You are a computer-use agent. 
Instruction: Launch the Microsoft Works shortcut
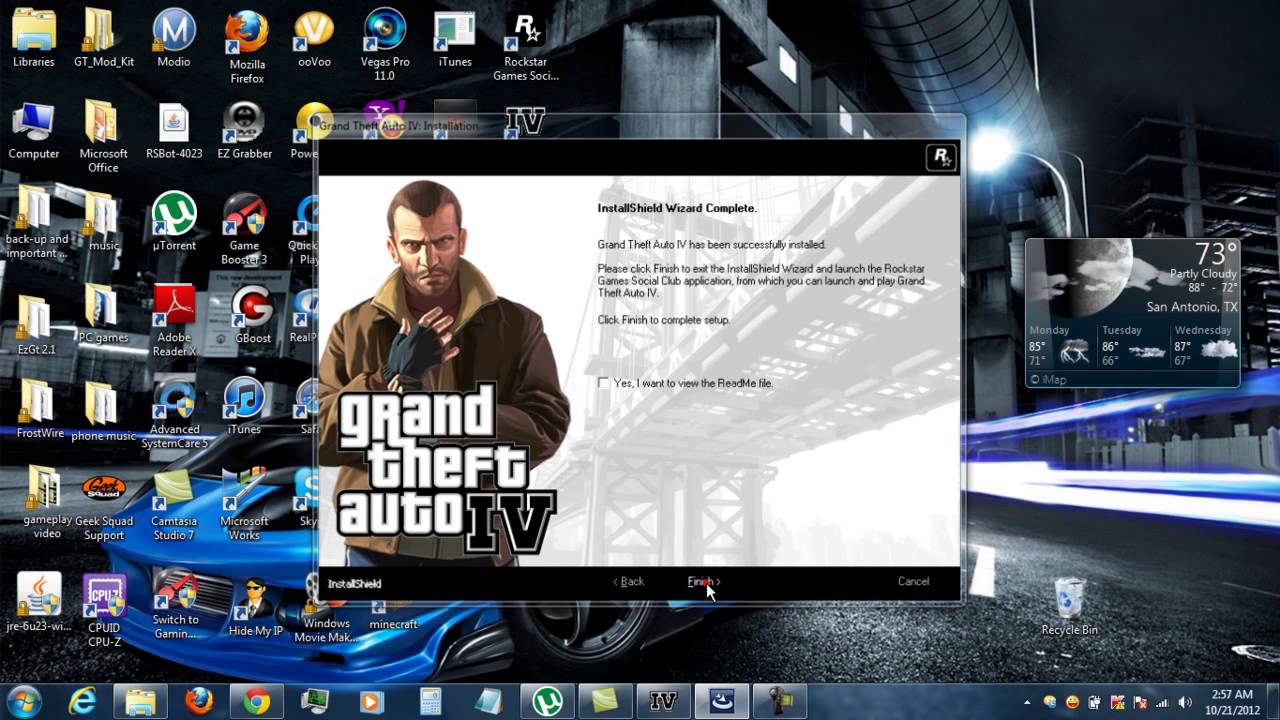[x=244, y=505]
